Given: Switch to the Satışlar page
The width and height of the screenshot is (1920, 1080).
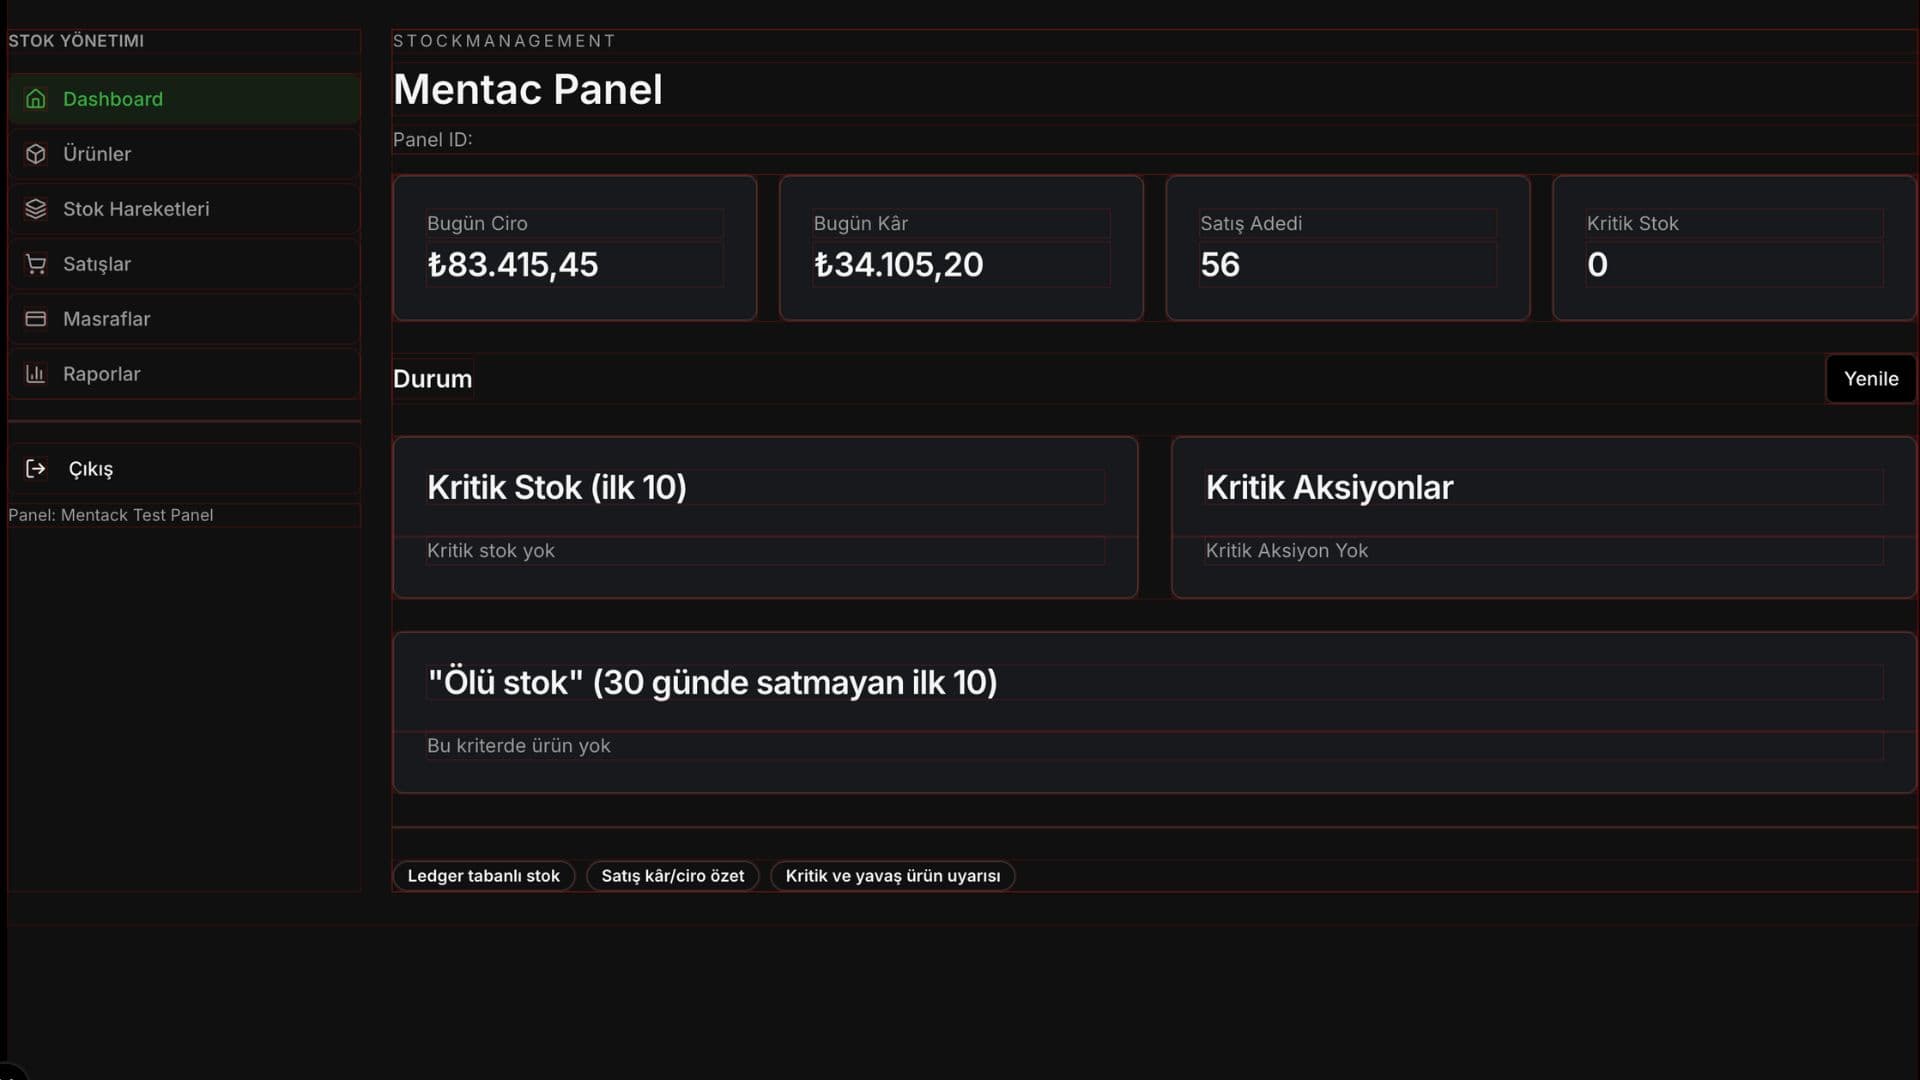Looking at the screenshot, I should coord(97,264).
